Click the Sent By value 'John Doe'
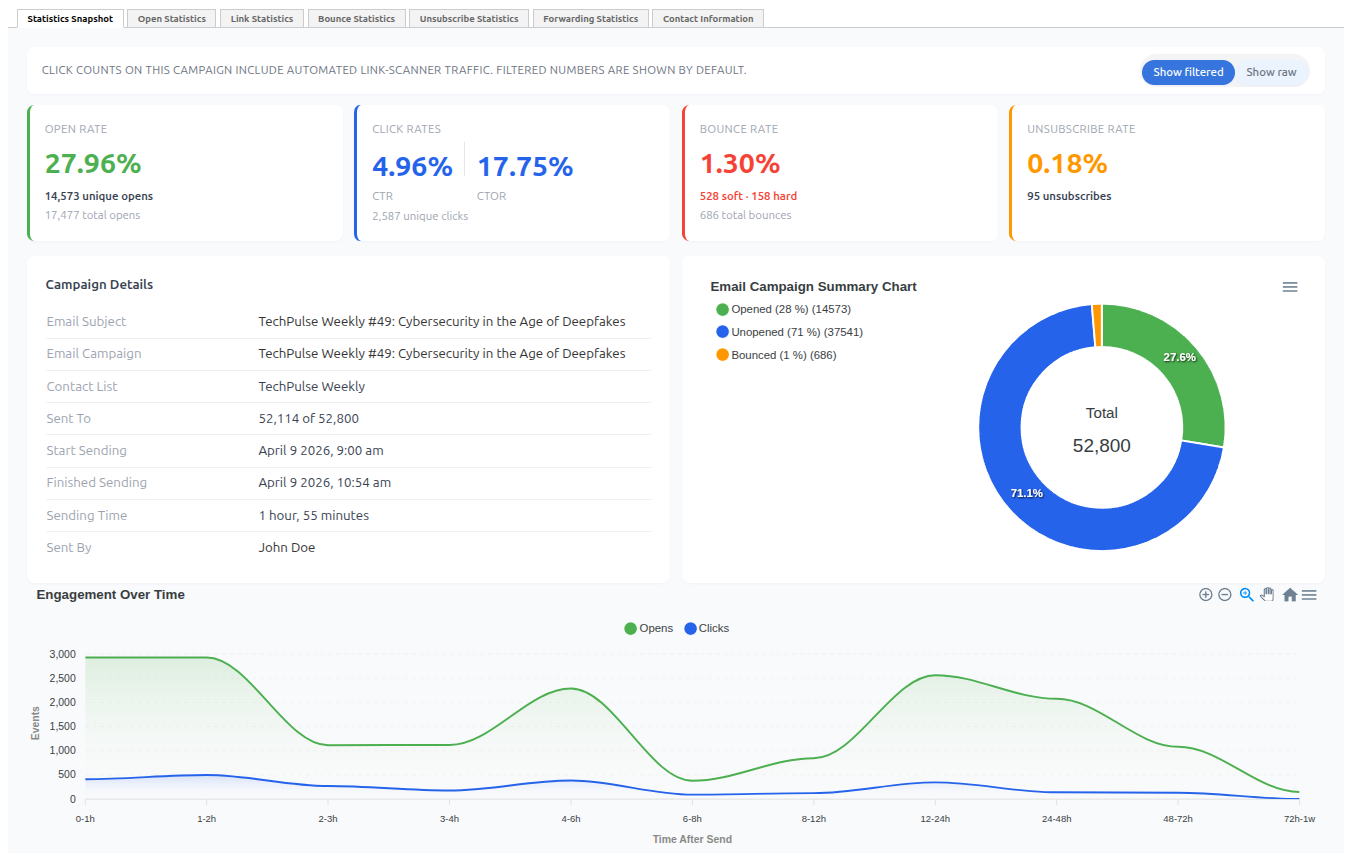 click(x=287, y=547)
